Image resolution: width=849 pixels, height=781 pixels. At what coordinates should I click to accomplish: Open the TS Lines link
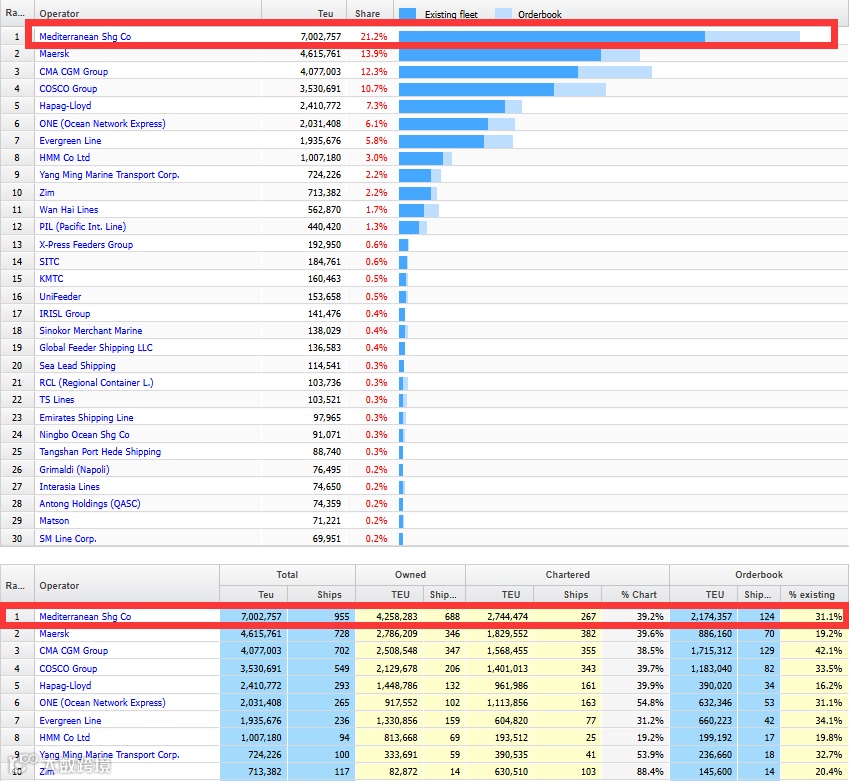click(x=57, y=400)
